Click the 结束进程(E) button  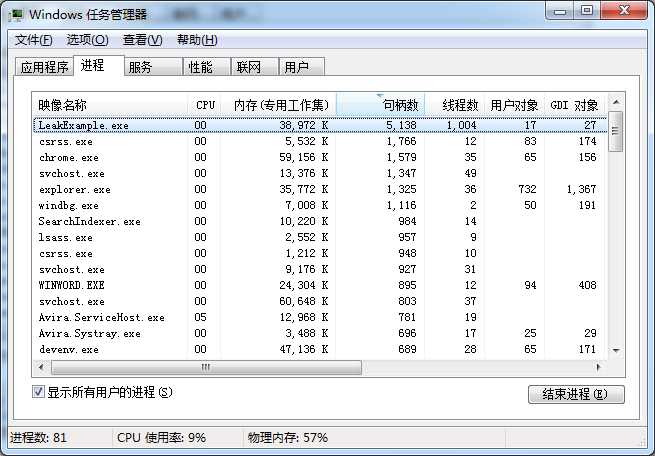tap(576, 394)
